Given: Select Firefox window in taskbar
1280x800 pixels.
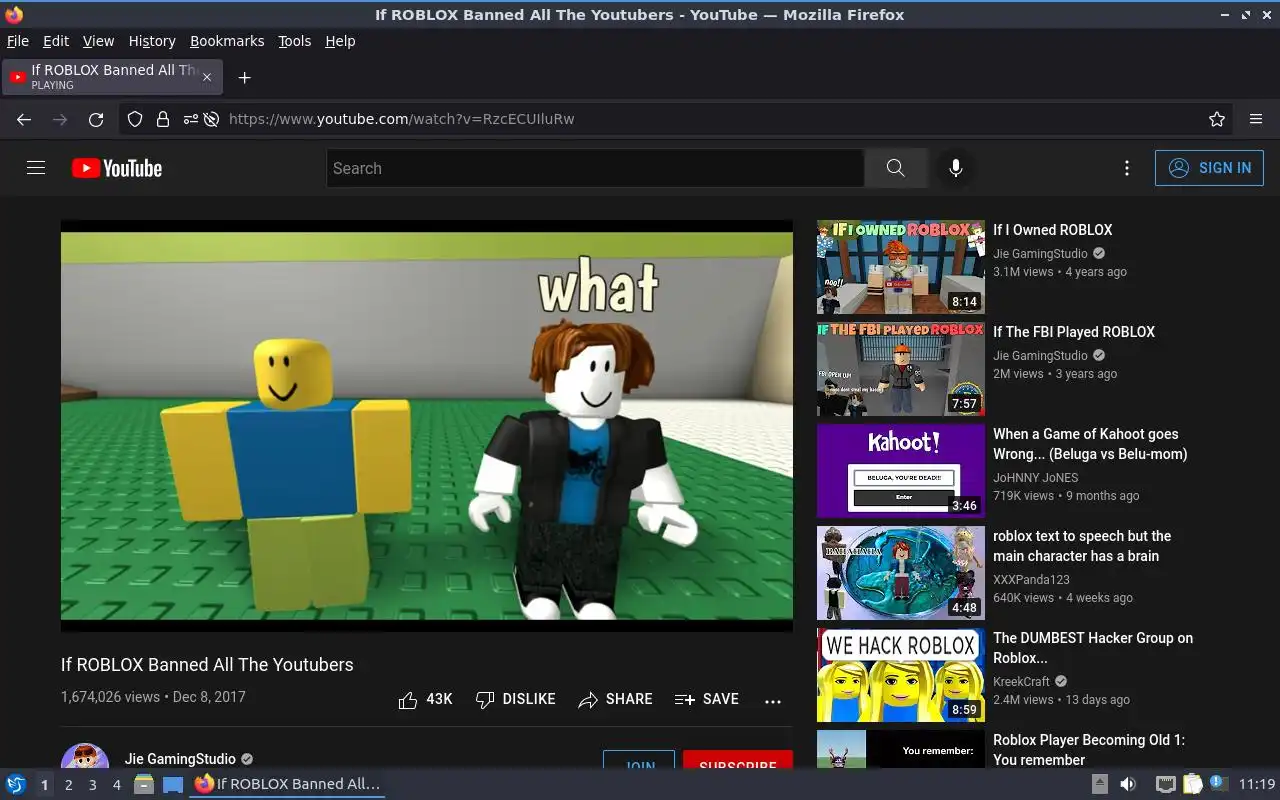Looking at the screenshot, I should (x=288, y=784).
